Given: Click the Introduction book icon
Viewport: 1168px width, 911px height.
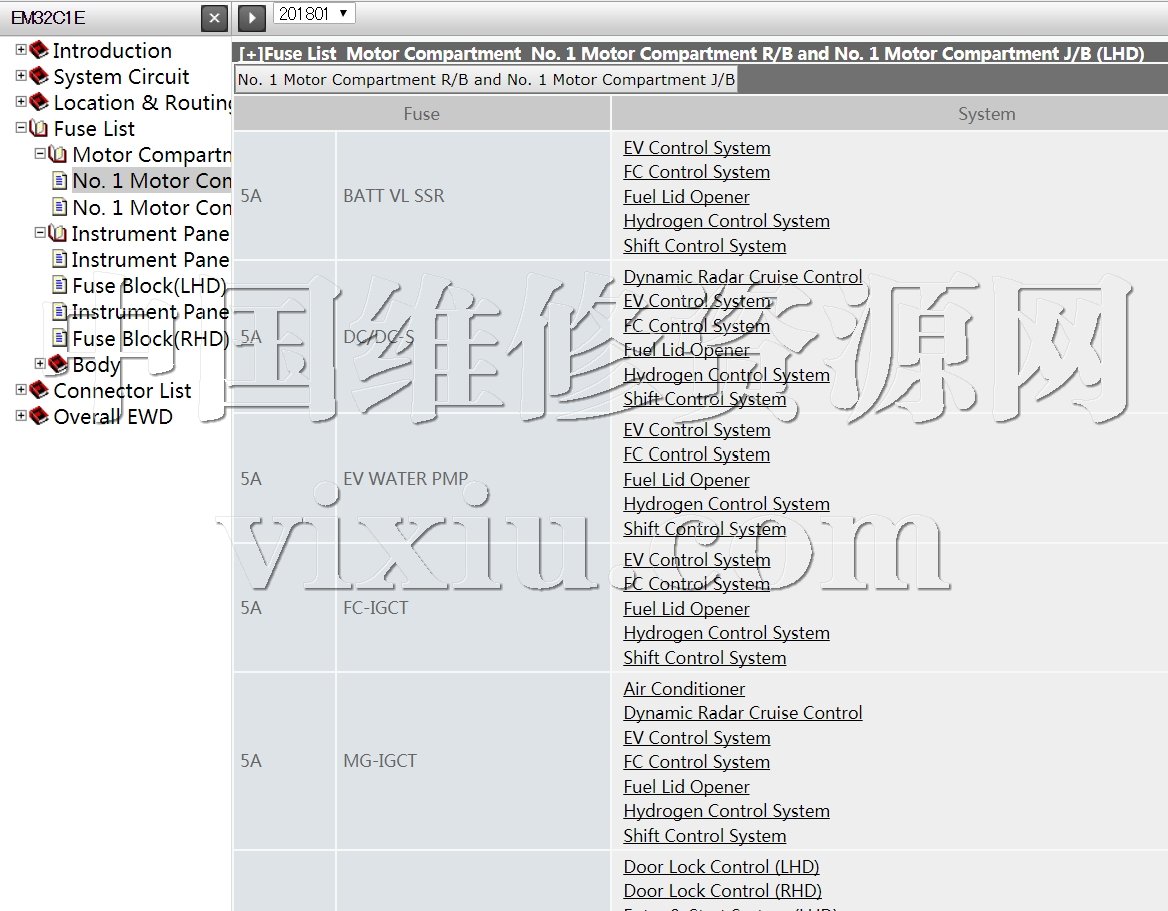Looking at the screenshot, I should pyautogui.click(x=39, y=50).
